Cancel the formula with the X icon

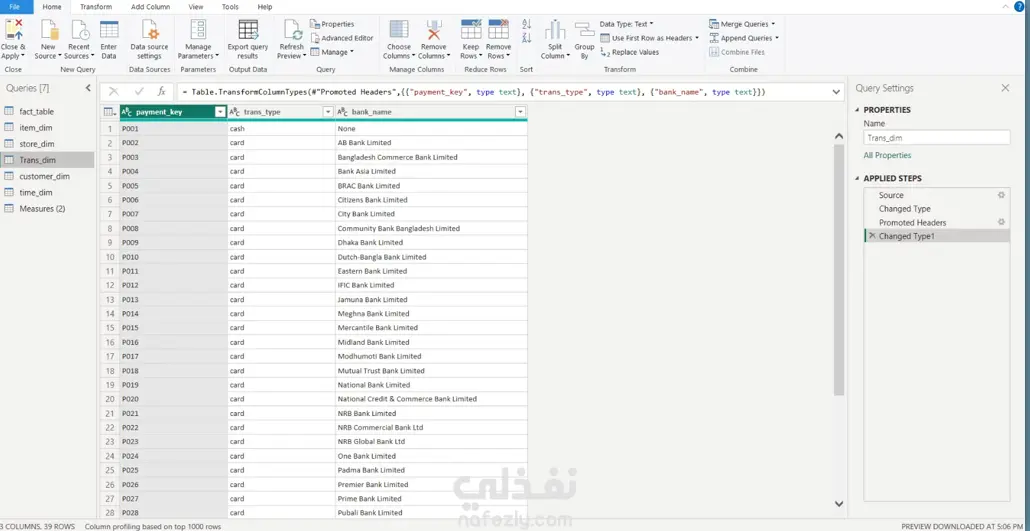(114, 92)
